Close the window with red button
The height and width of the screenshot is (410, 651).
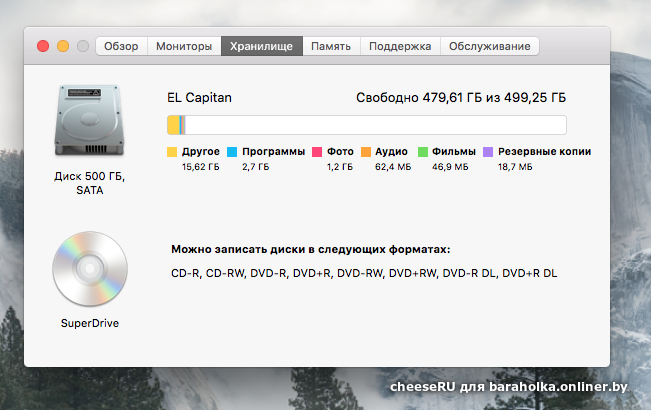[x=43, y=46]
